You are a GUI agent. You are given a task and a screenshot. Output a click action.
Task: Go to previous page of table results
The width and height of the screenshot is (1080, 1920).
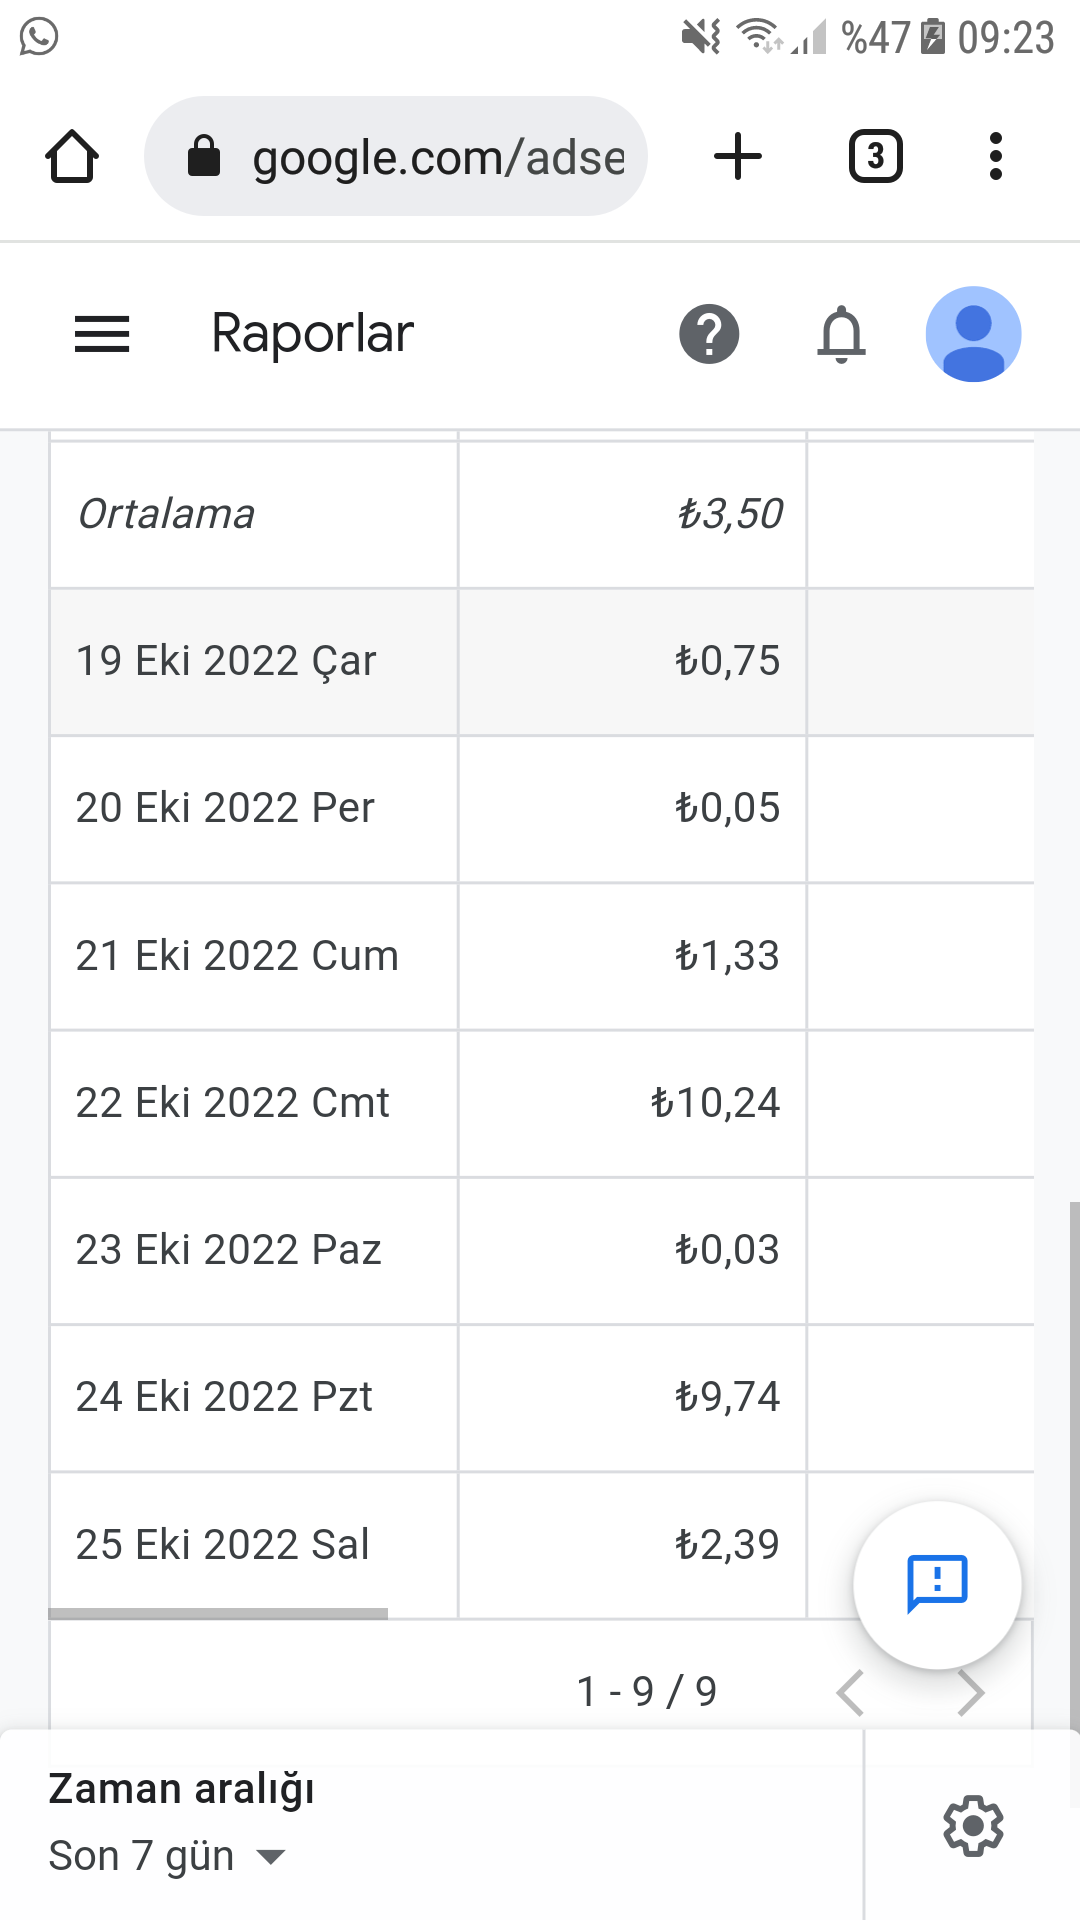coord(850,1692)
